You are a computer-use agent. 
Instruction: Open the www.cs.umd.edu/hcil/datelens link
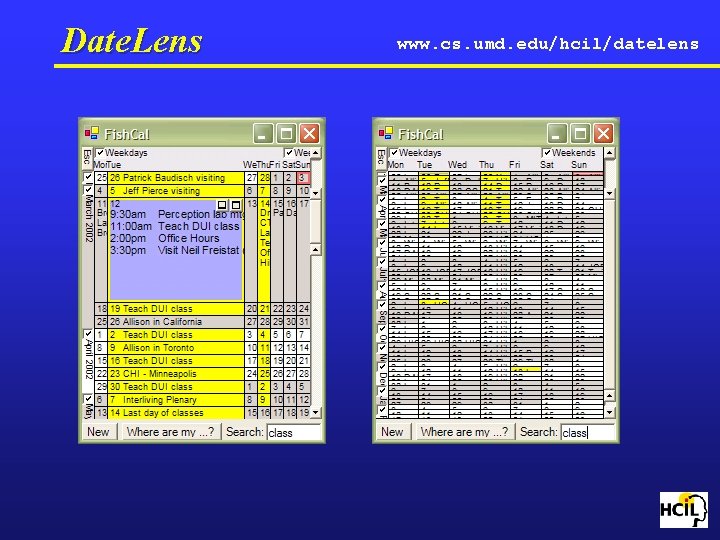[548, 44]
